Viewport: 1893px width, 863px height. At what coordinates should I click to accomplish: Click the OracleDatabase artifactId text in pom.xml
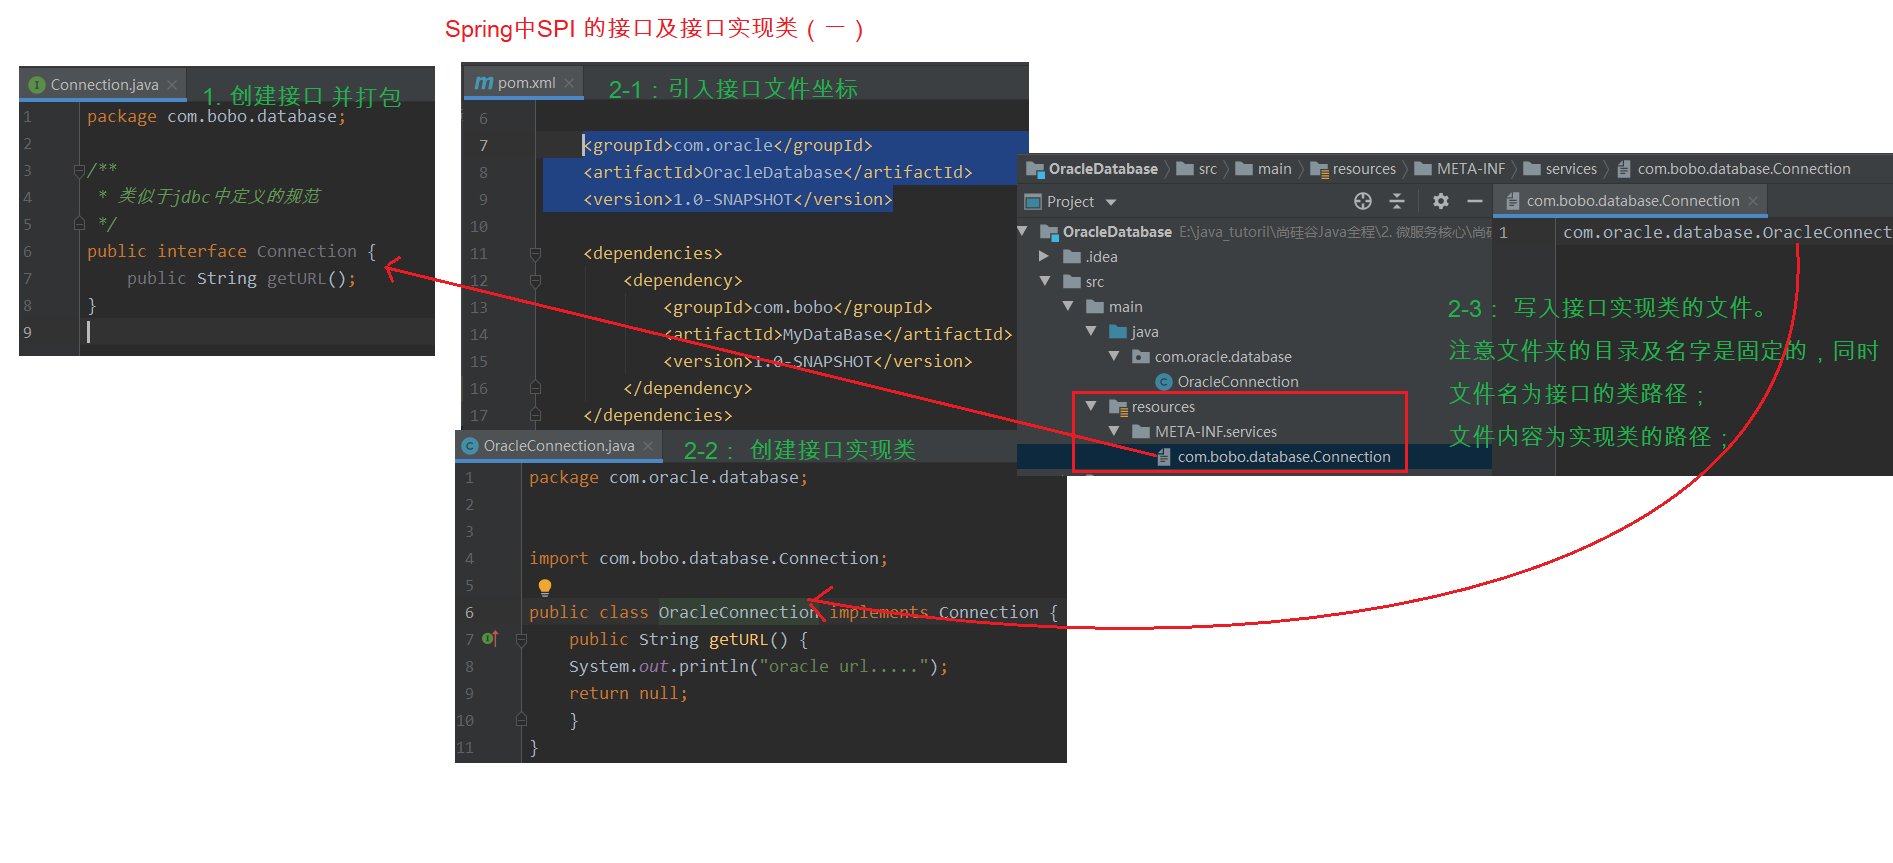pos(773,172)
